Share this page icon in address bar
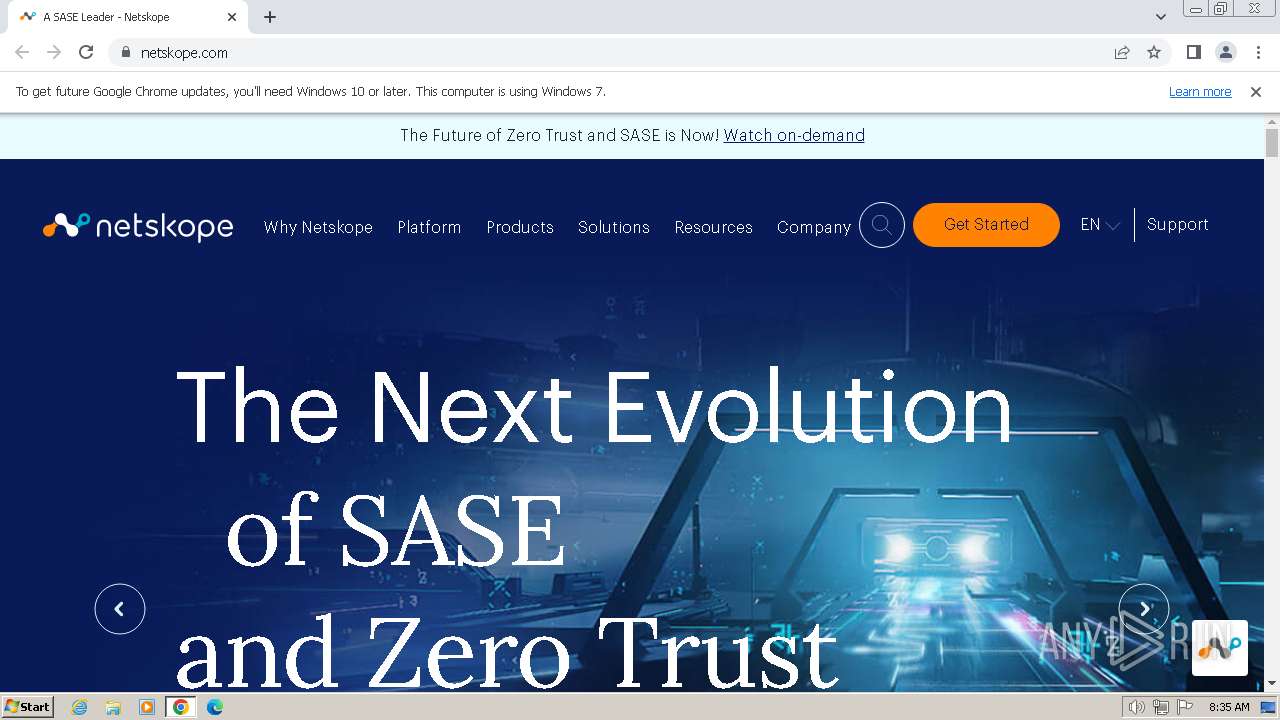The width and height of the screenshot is (1280, 720). click(1122, 52)
